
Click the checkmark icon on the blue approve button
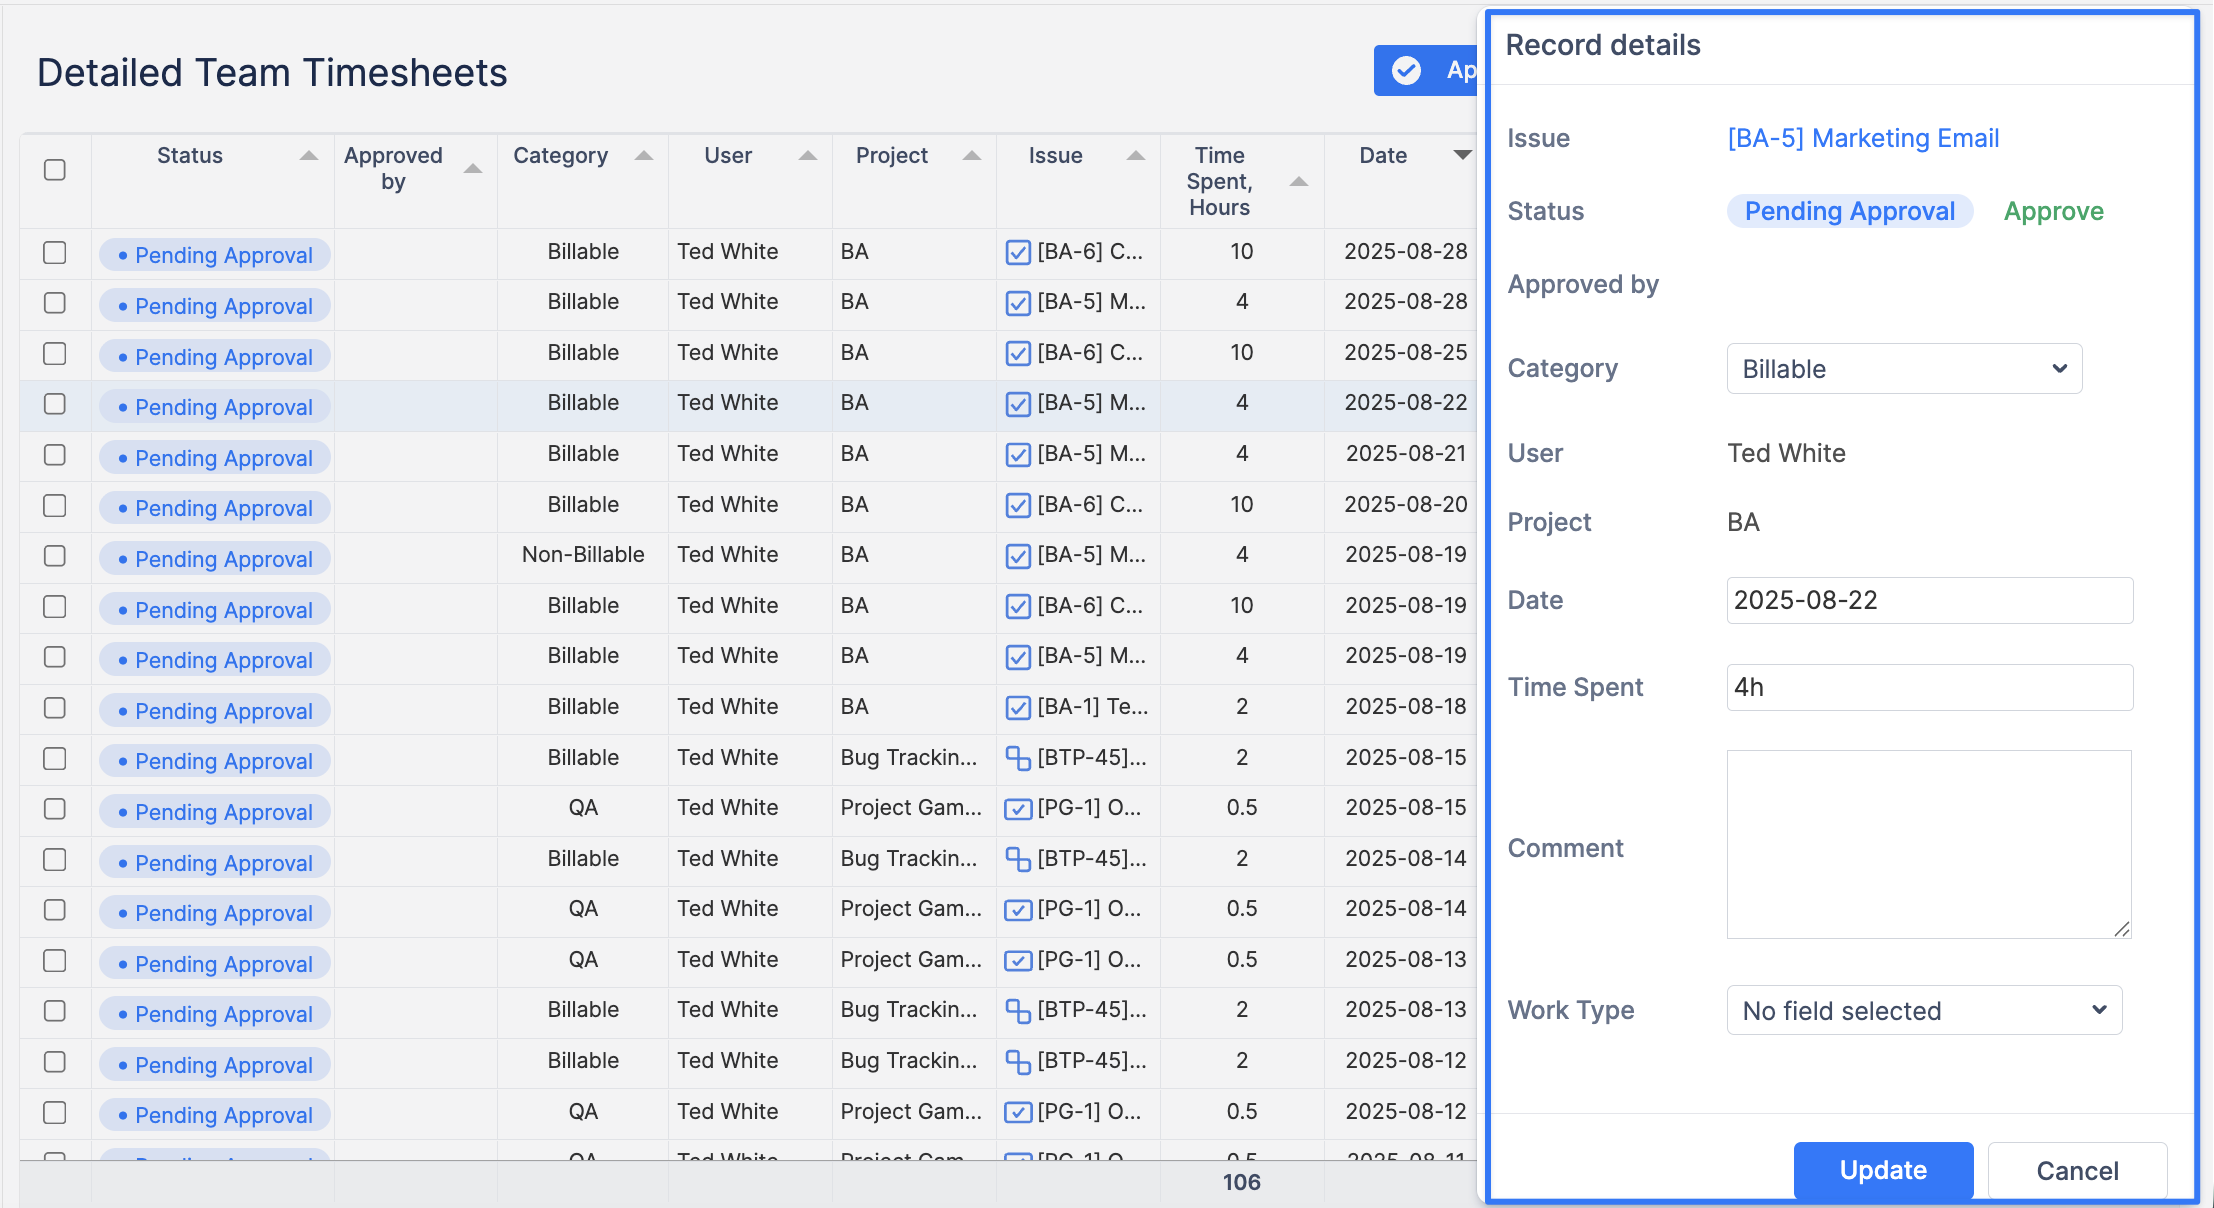coord(1406,70)
